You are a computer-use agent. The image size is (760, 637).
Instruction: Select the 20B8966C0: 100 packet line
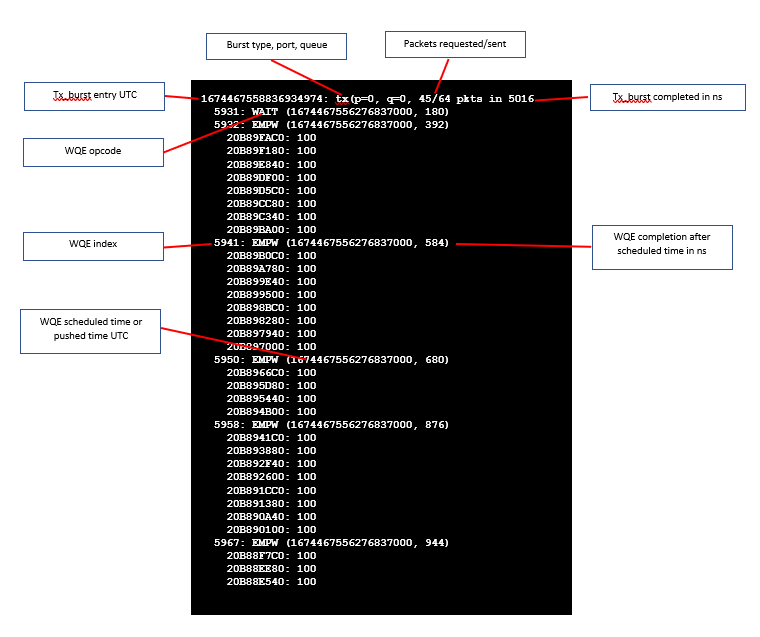[x=271, y=372]
